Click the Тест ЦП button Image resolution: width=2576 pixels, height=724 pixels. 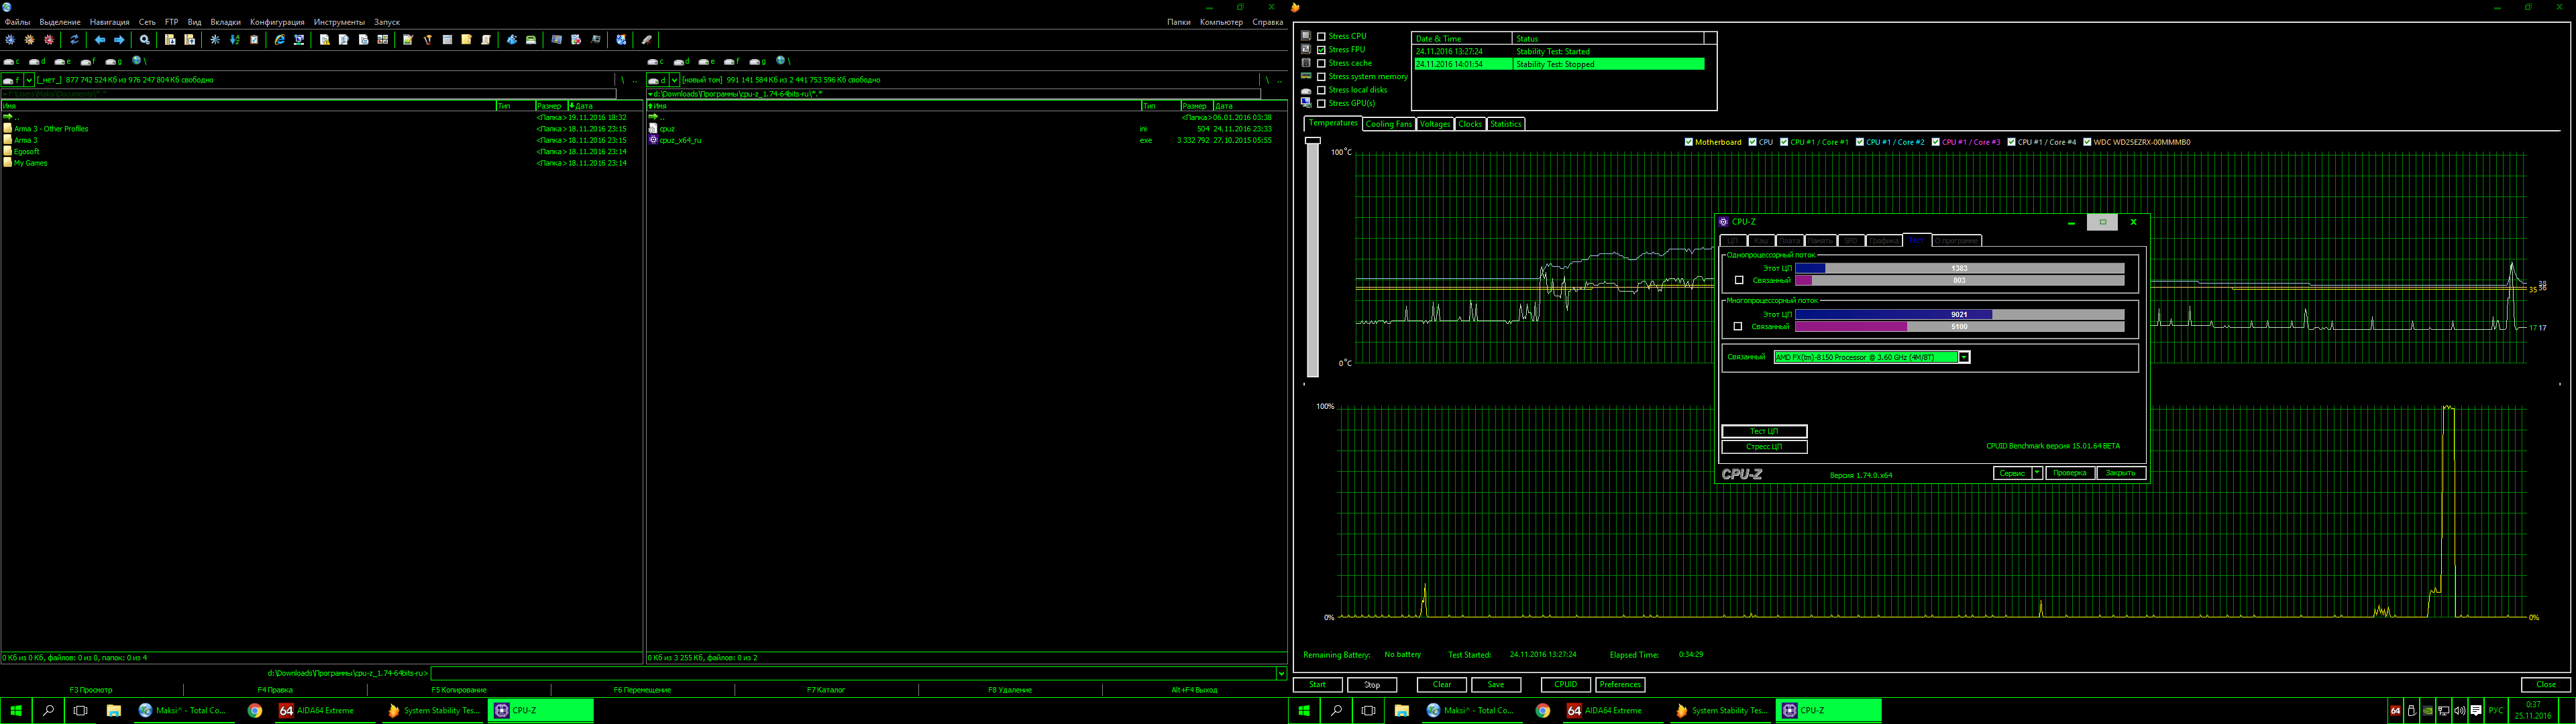click(1764, 431)
